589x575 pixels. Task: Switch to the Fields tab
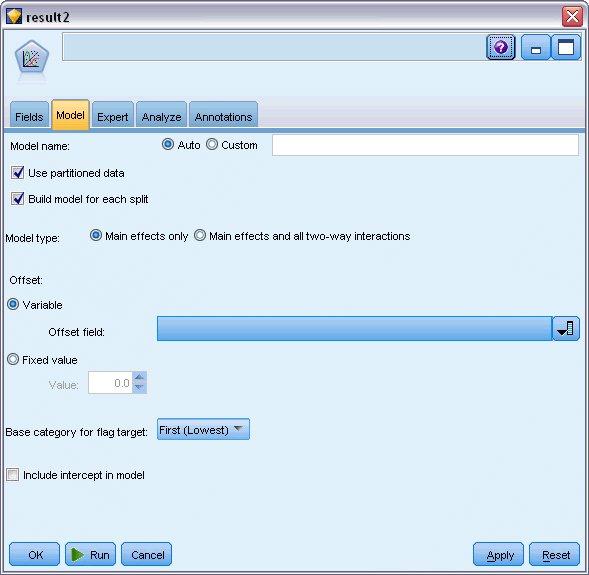pyautogui.click(x=29, y=116)
